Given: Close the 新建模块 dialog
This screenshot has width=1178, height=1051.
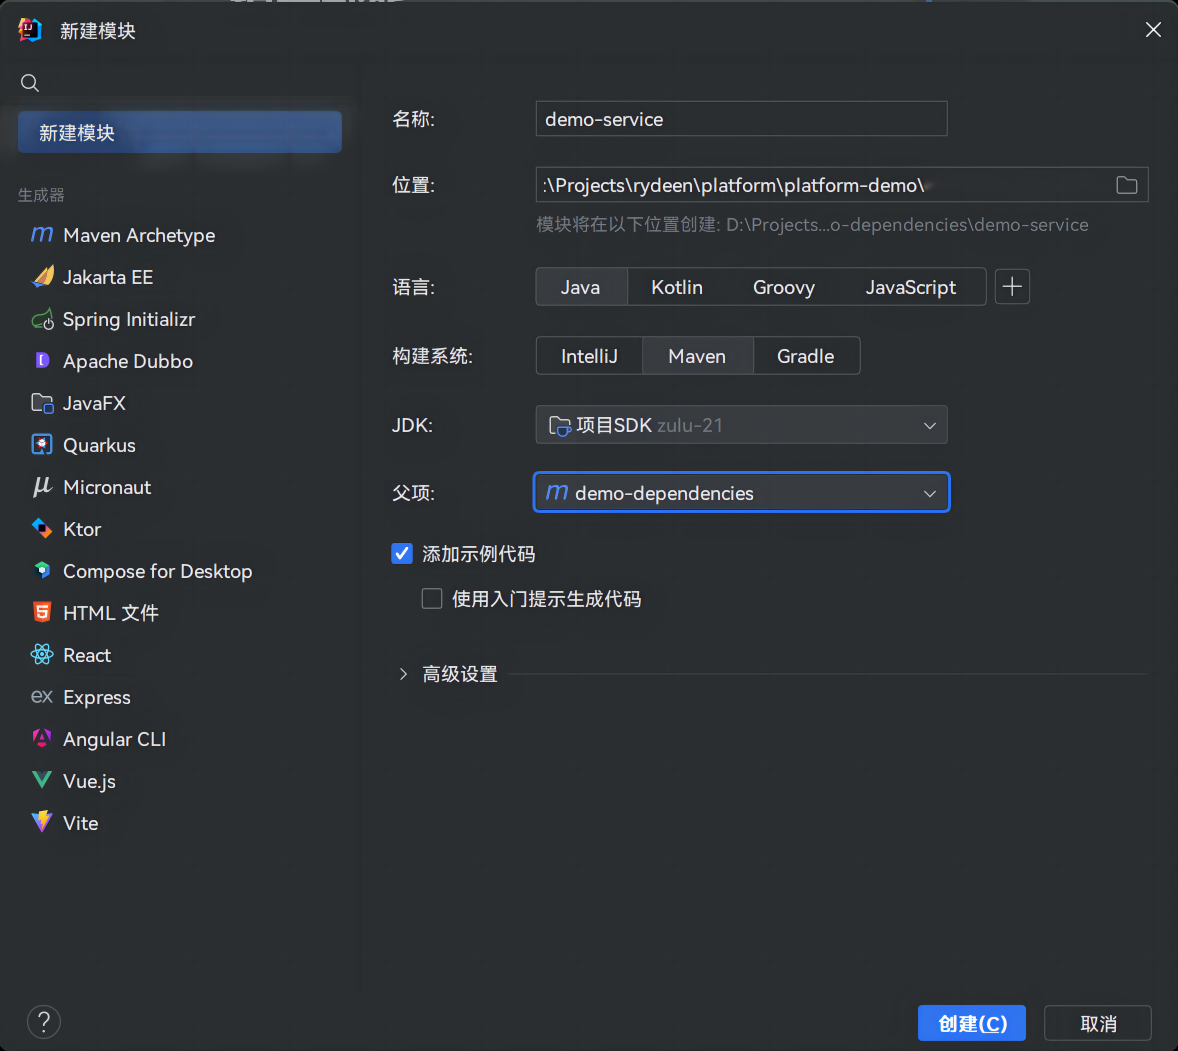Looking at the screenshot, I should 1153,29.
